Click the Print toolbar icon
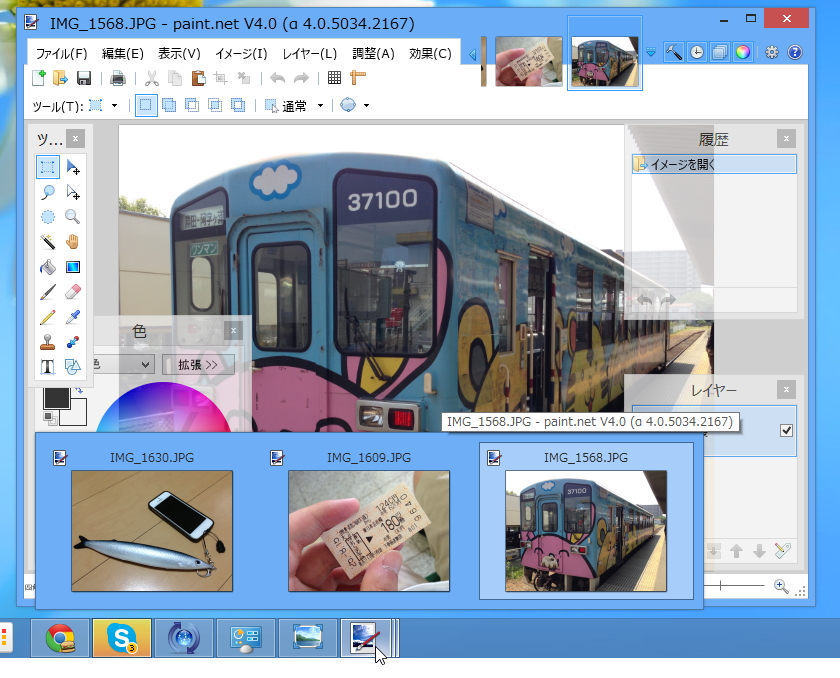 pyautogui.click(x=118, y=78)
